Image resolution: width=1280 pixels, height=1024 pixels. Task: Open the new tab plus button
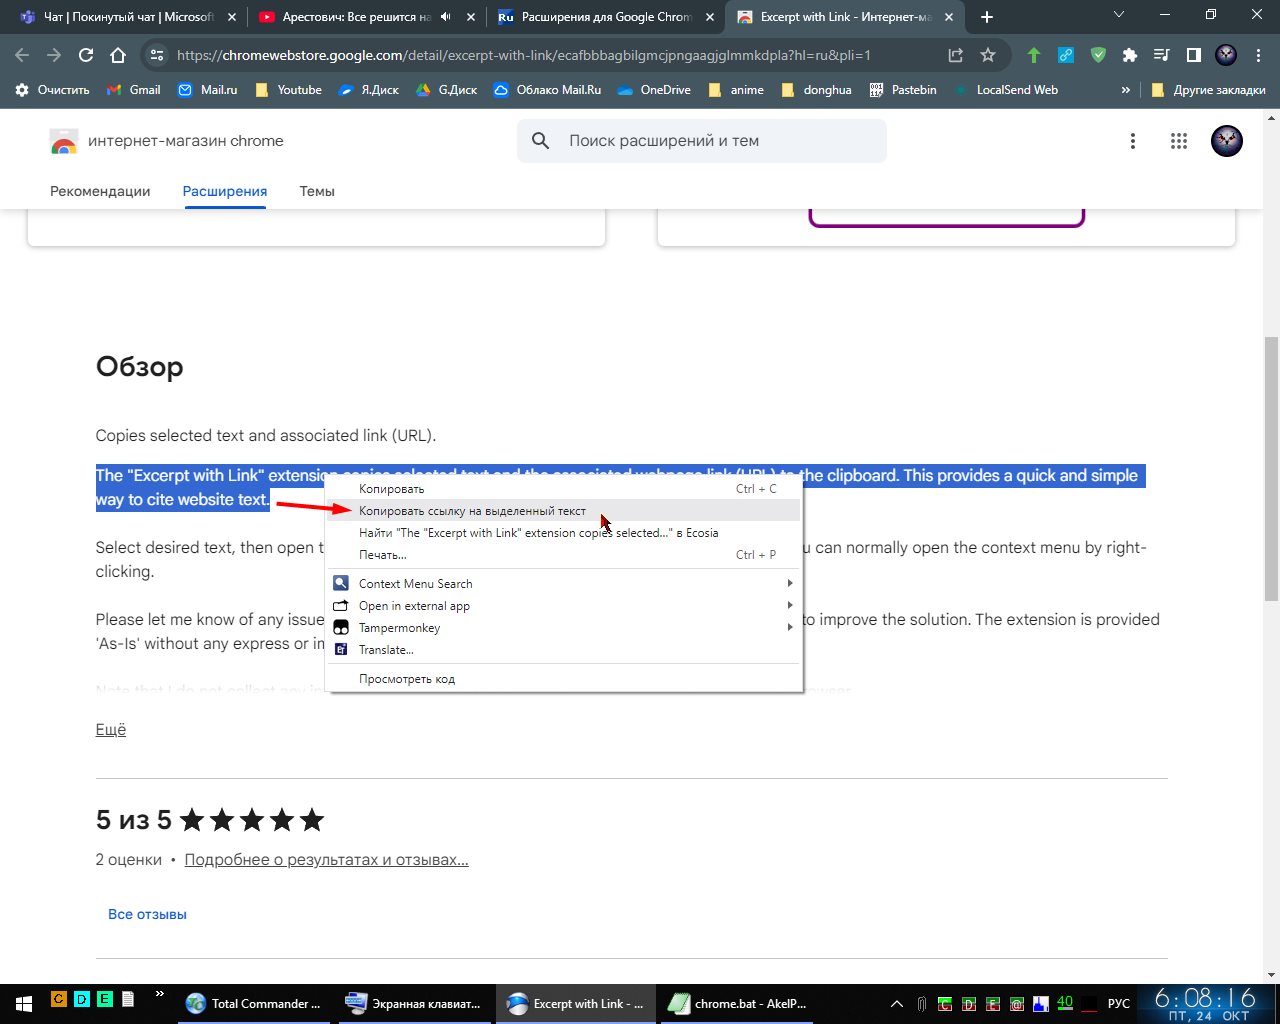(987, 17)
